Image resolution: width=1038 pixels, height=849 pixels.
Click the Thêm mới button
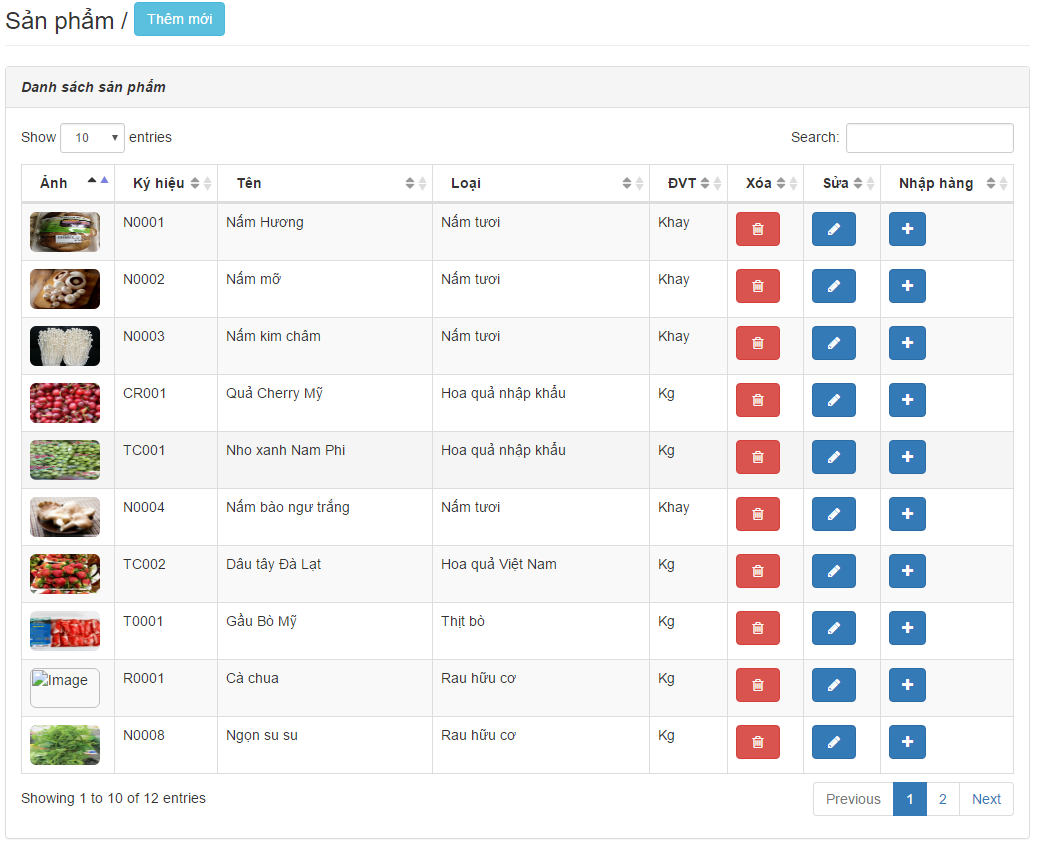[x=180, y=19]
